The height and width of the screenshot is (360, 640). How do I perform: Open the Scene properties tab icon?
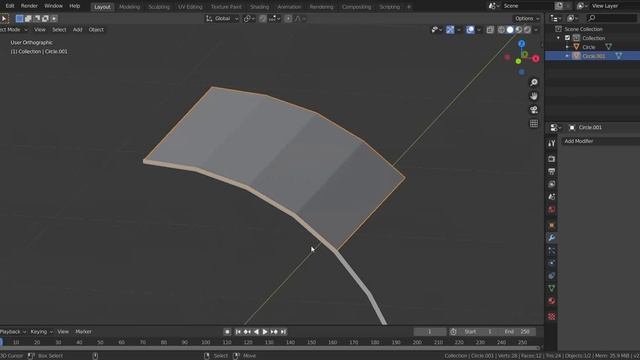coord(551,197)
